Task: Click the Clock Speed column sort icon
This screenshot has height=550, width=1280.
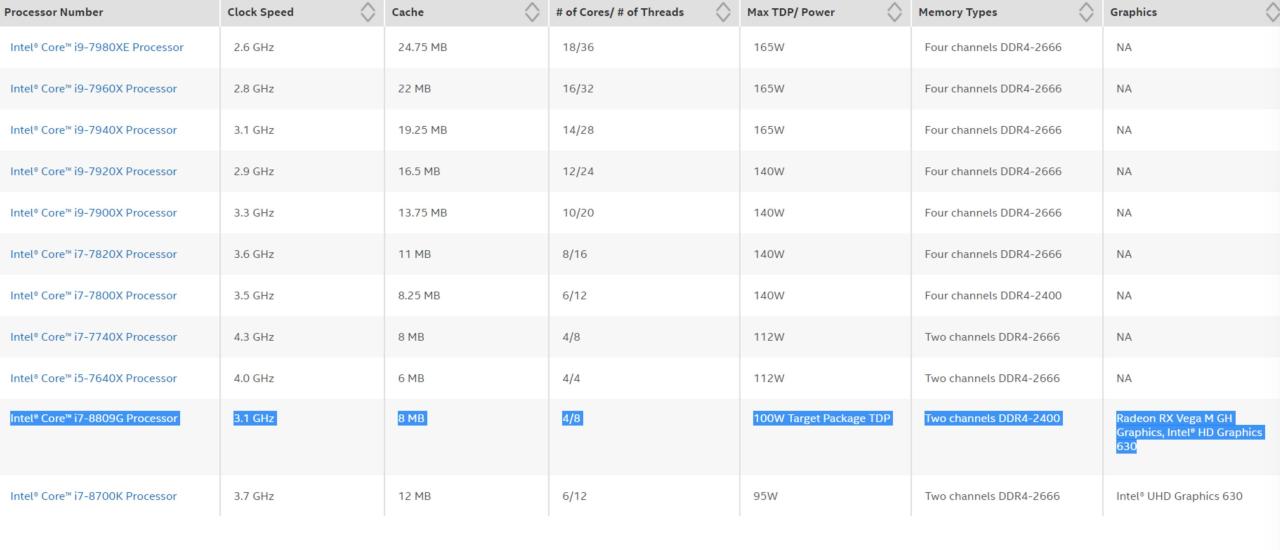Action: [x=368, y=13]
